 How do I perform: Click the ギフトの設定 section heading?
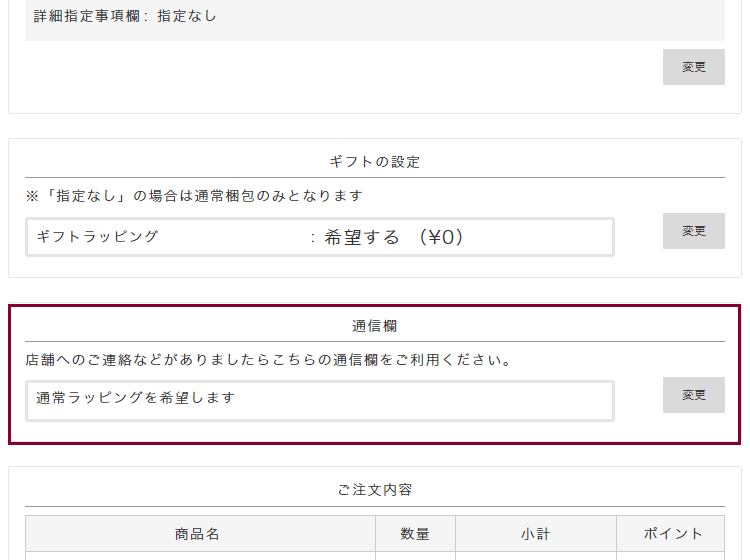pos(375,162)
